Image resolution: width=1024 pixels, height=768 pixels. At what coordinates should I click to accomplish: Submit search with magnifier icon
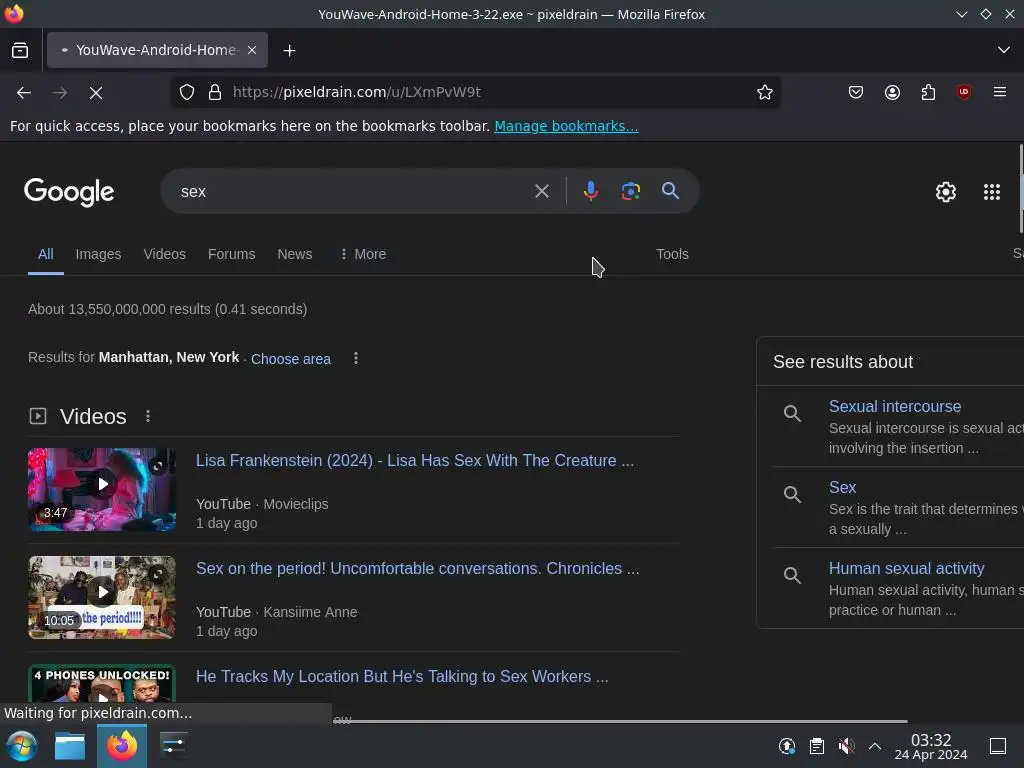point(671,191)
